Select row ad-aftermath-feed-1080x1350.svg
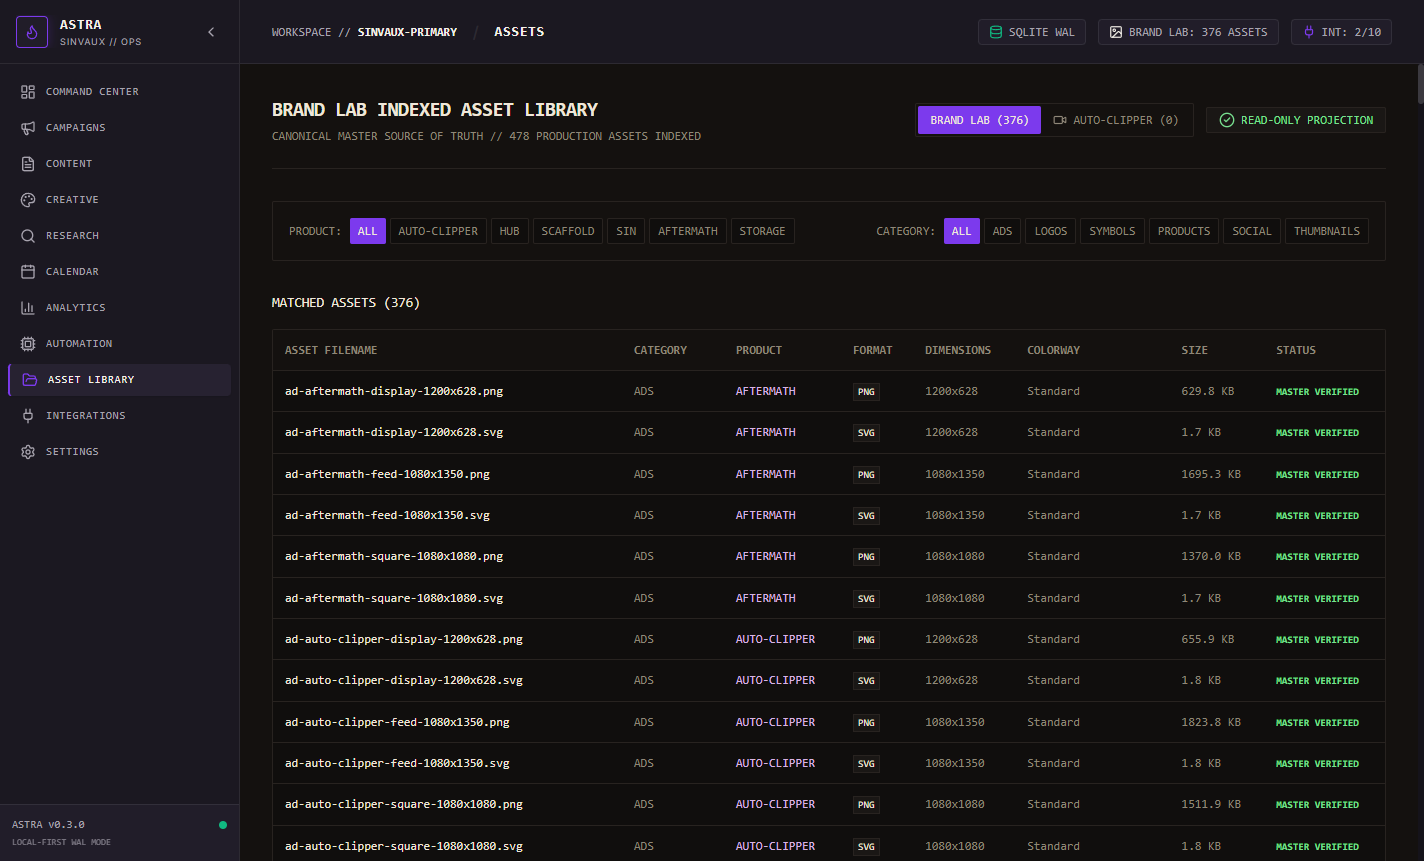Viewport: 1424px width, 861px height. 829,515
